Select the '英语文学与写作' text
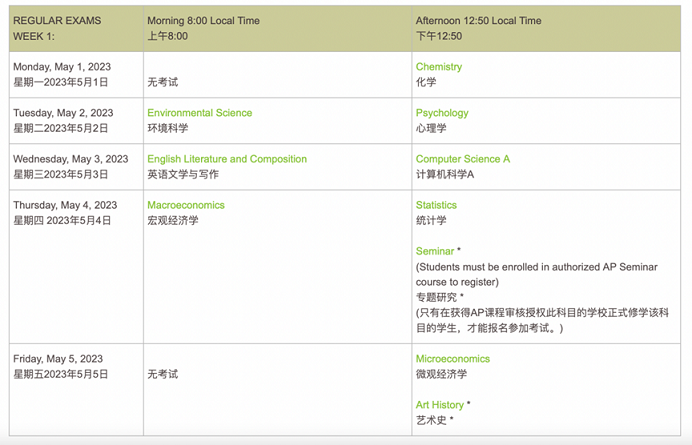The image size is (692, 445). point(183,174)
